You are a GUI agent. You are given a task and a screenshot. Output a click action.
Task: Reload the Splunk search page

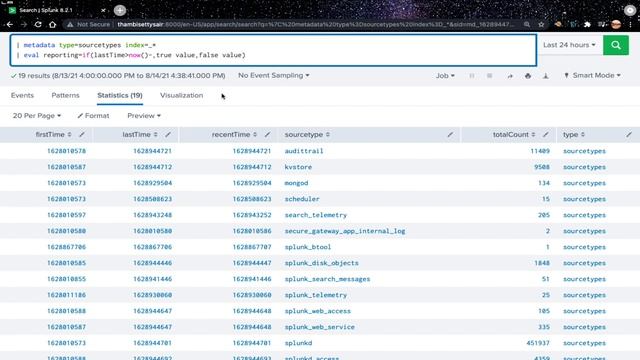click(x=38, y=24)
